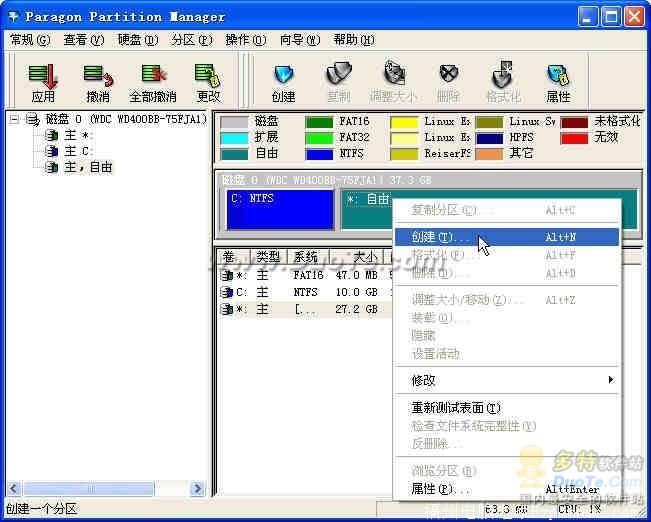Click the 卷 column header
Screen dimensions: 651x522
[234, 257]
